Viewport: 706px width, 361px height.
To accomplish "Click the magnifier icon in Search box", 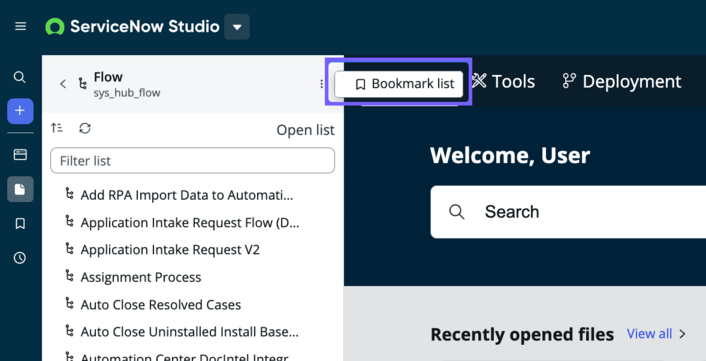I will coord(457,212).
